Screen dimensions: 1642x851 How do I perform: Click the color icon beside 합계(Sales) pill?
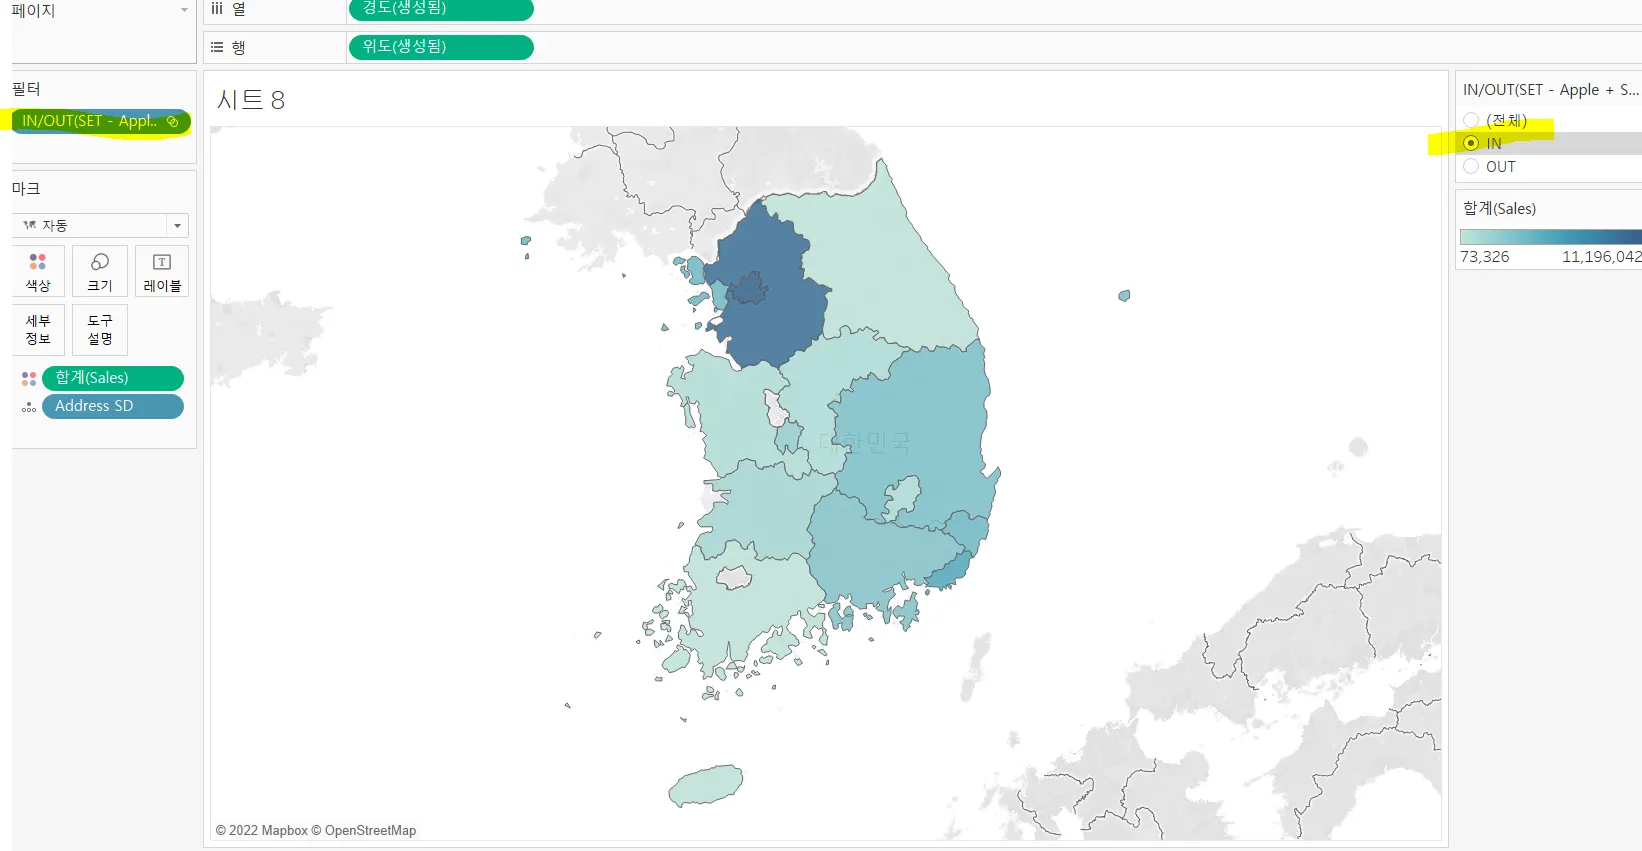click(29, 379)
